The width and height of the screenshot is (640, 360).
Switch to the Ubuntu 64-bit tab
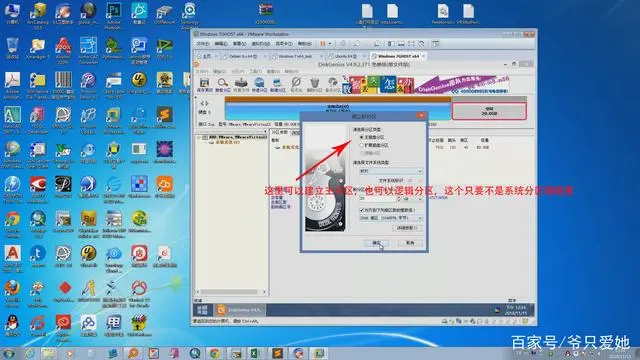point(346,56)
